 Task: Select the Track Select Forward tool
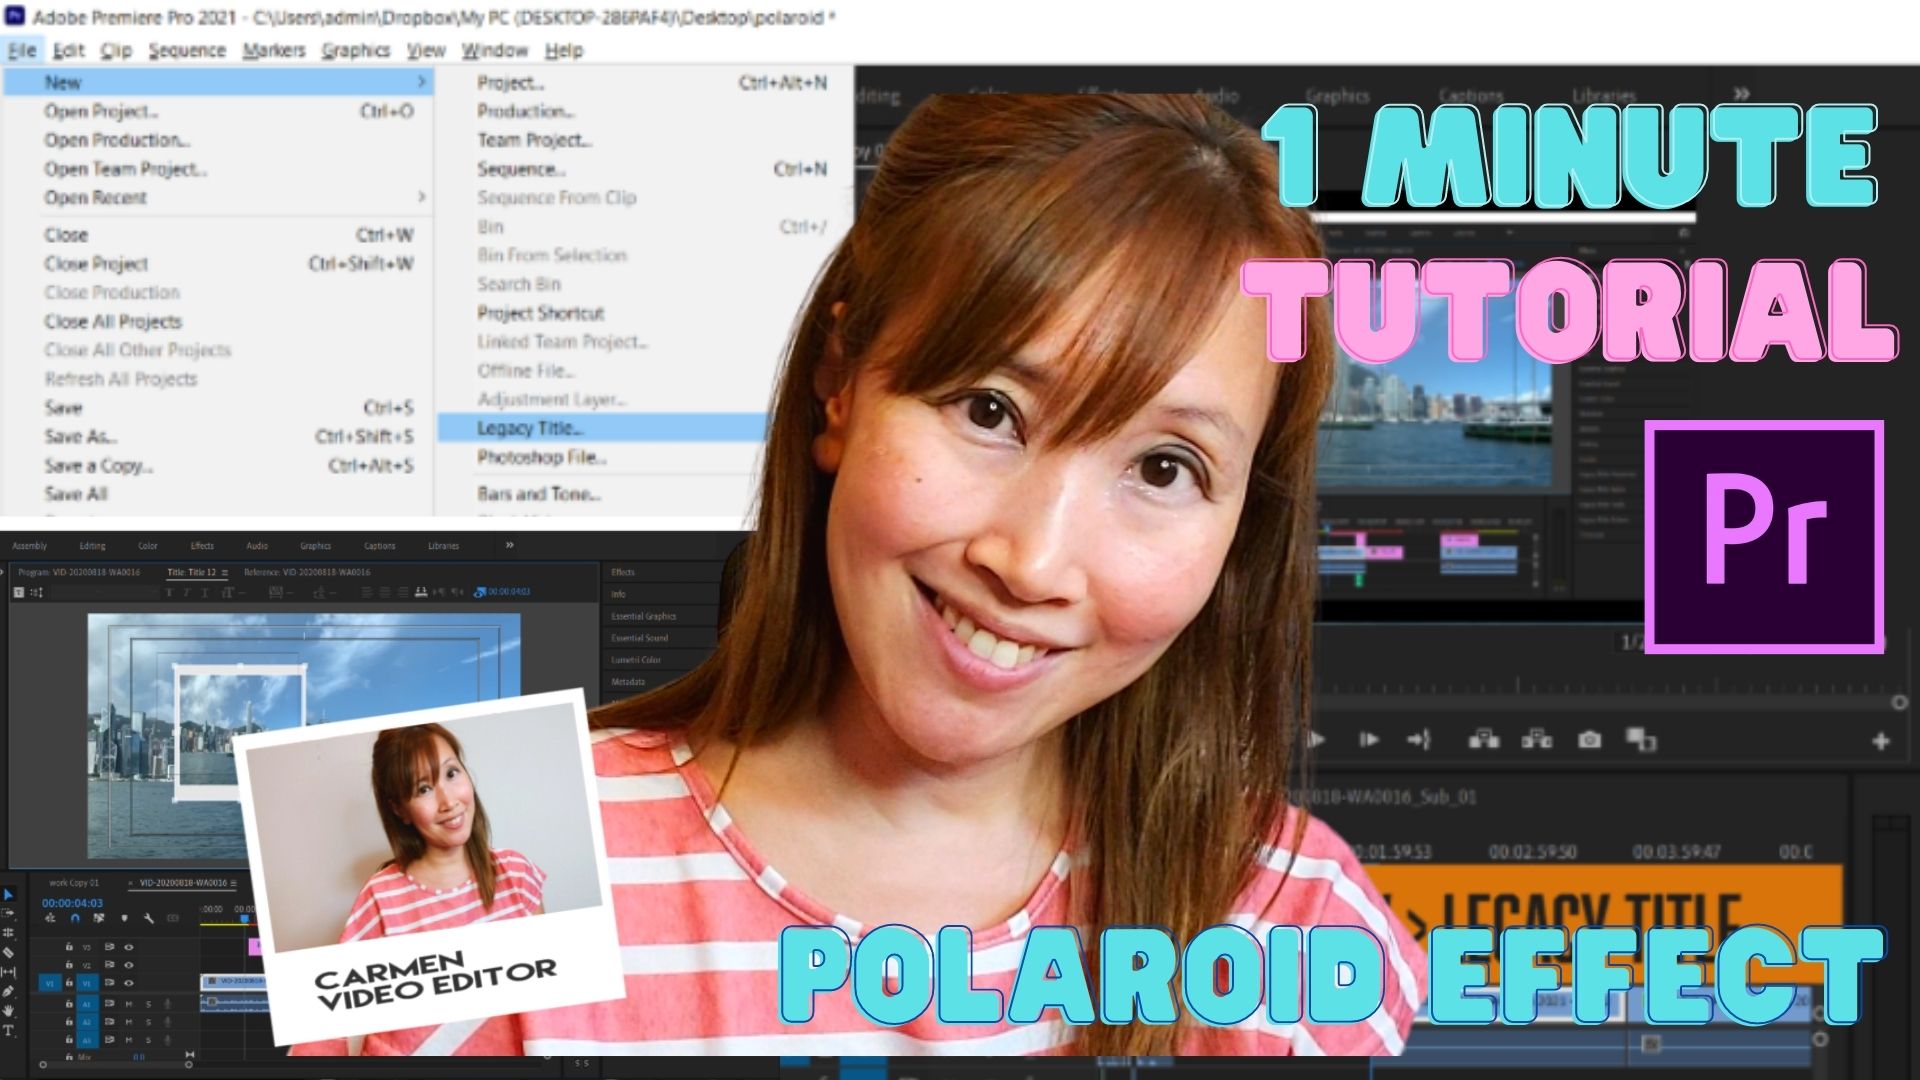point(8,913)
